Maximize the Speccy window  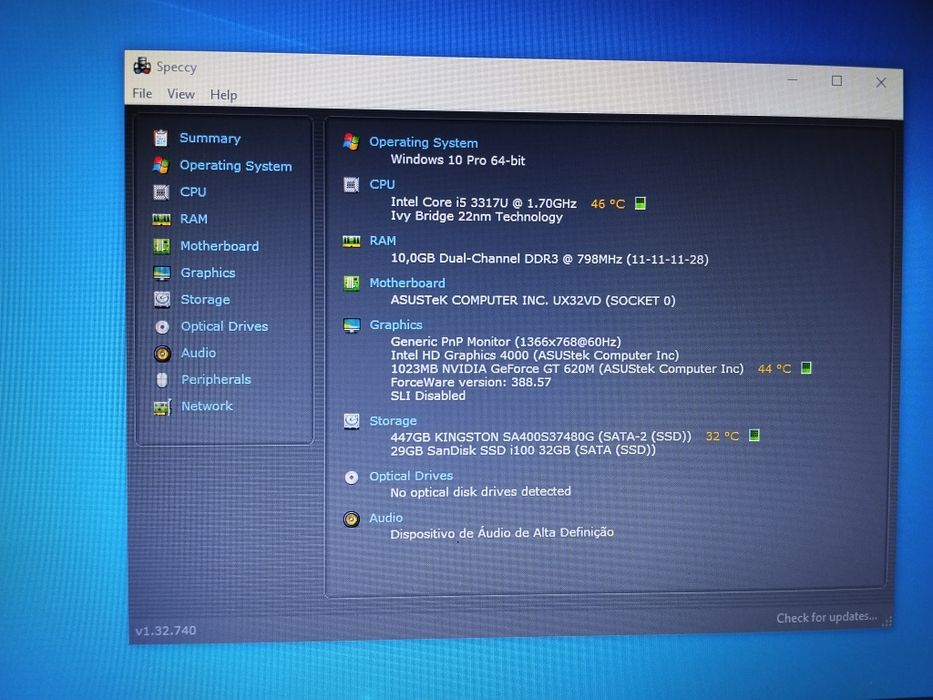(x=837, y=81)
